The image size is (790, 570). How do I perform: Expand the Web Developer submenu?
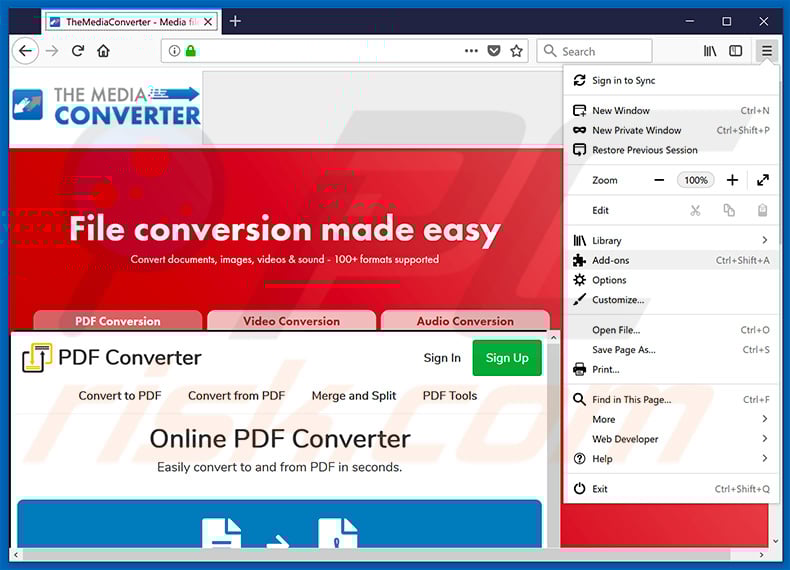point(673,438)
